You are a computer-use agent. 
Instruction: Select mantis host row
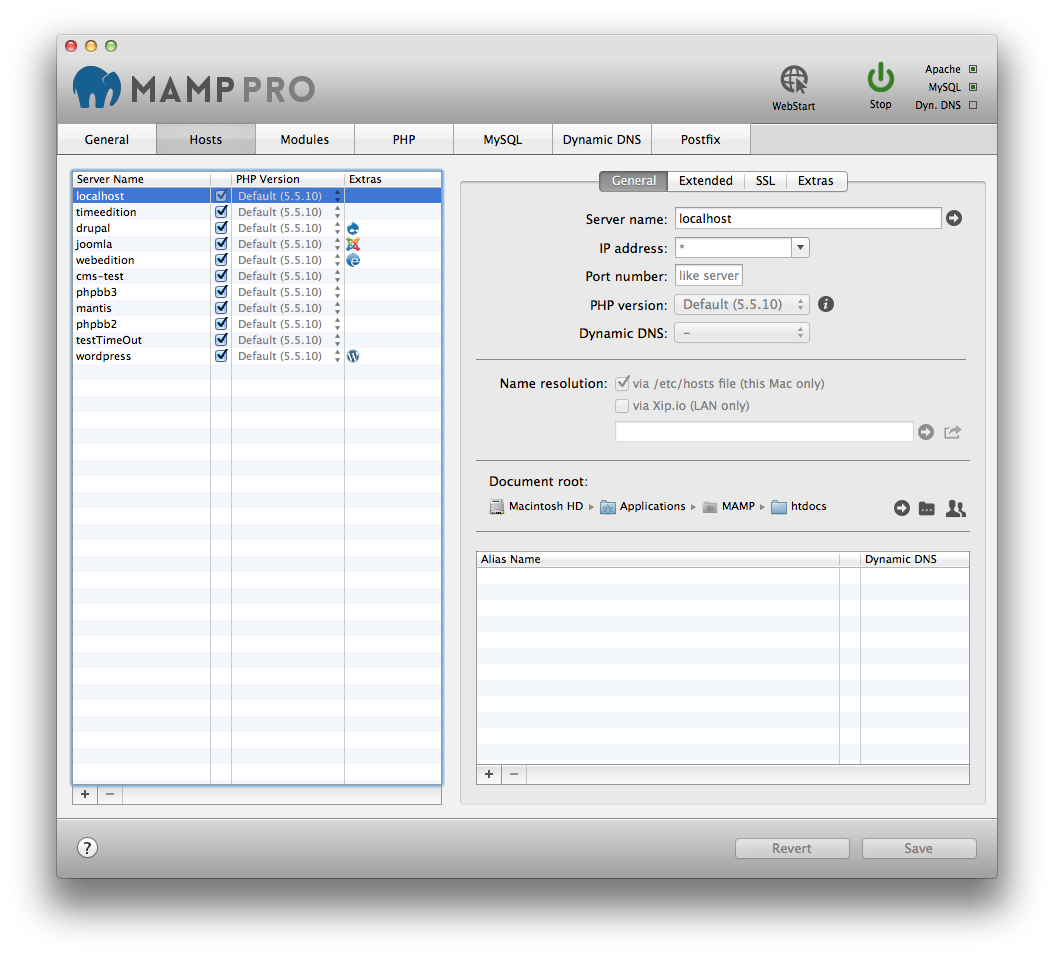257,308
